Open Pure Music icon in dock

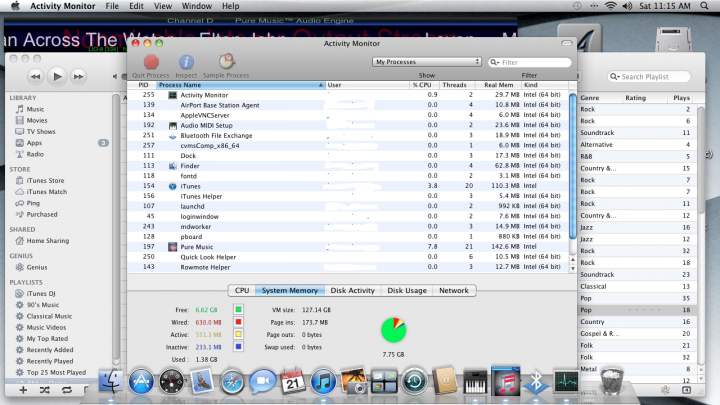pos(506,382)
